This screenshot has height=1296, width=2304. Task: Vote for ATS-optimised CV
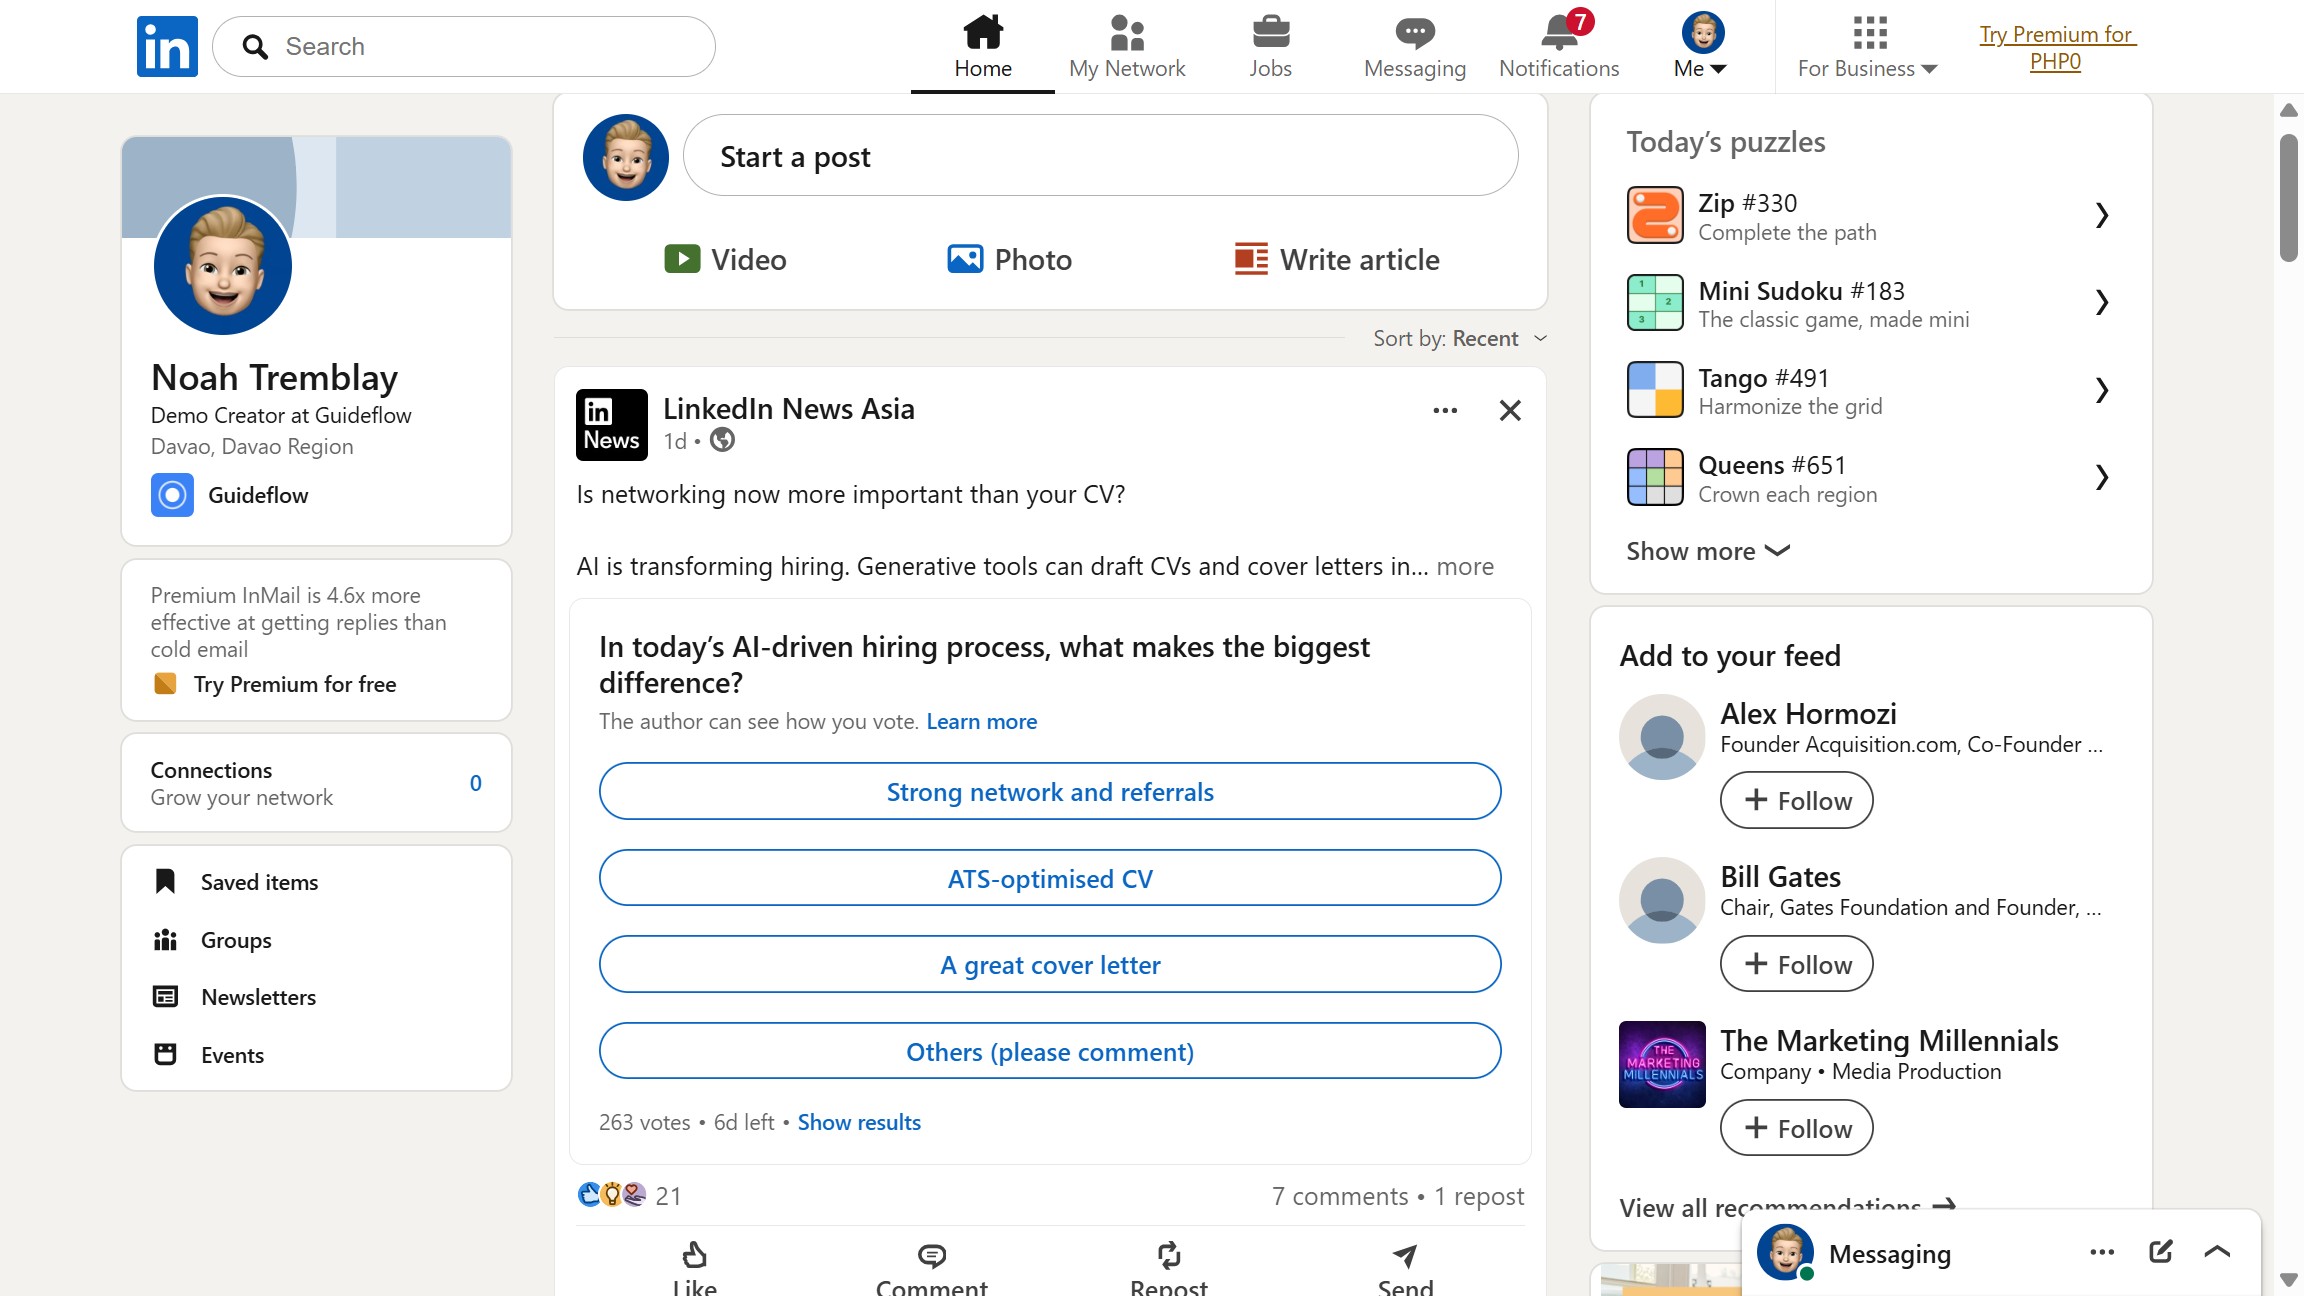[x=1050, y=879]
